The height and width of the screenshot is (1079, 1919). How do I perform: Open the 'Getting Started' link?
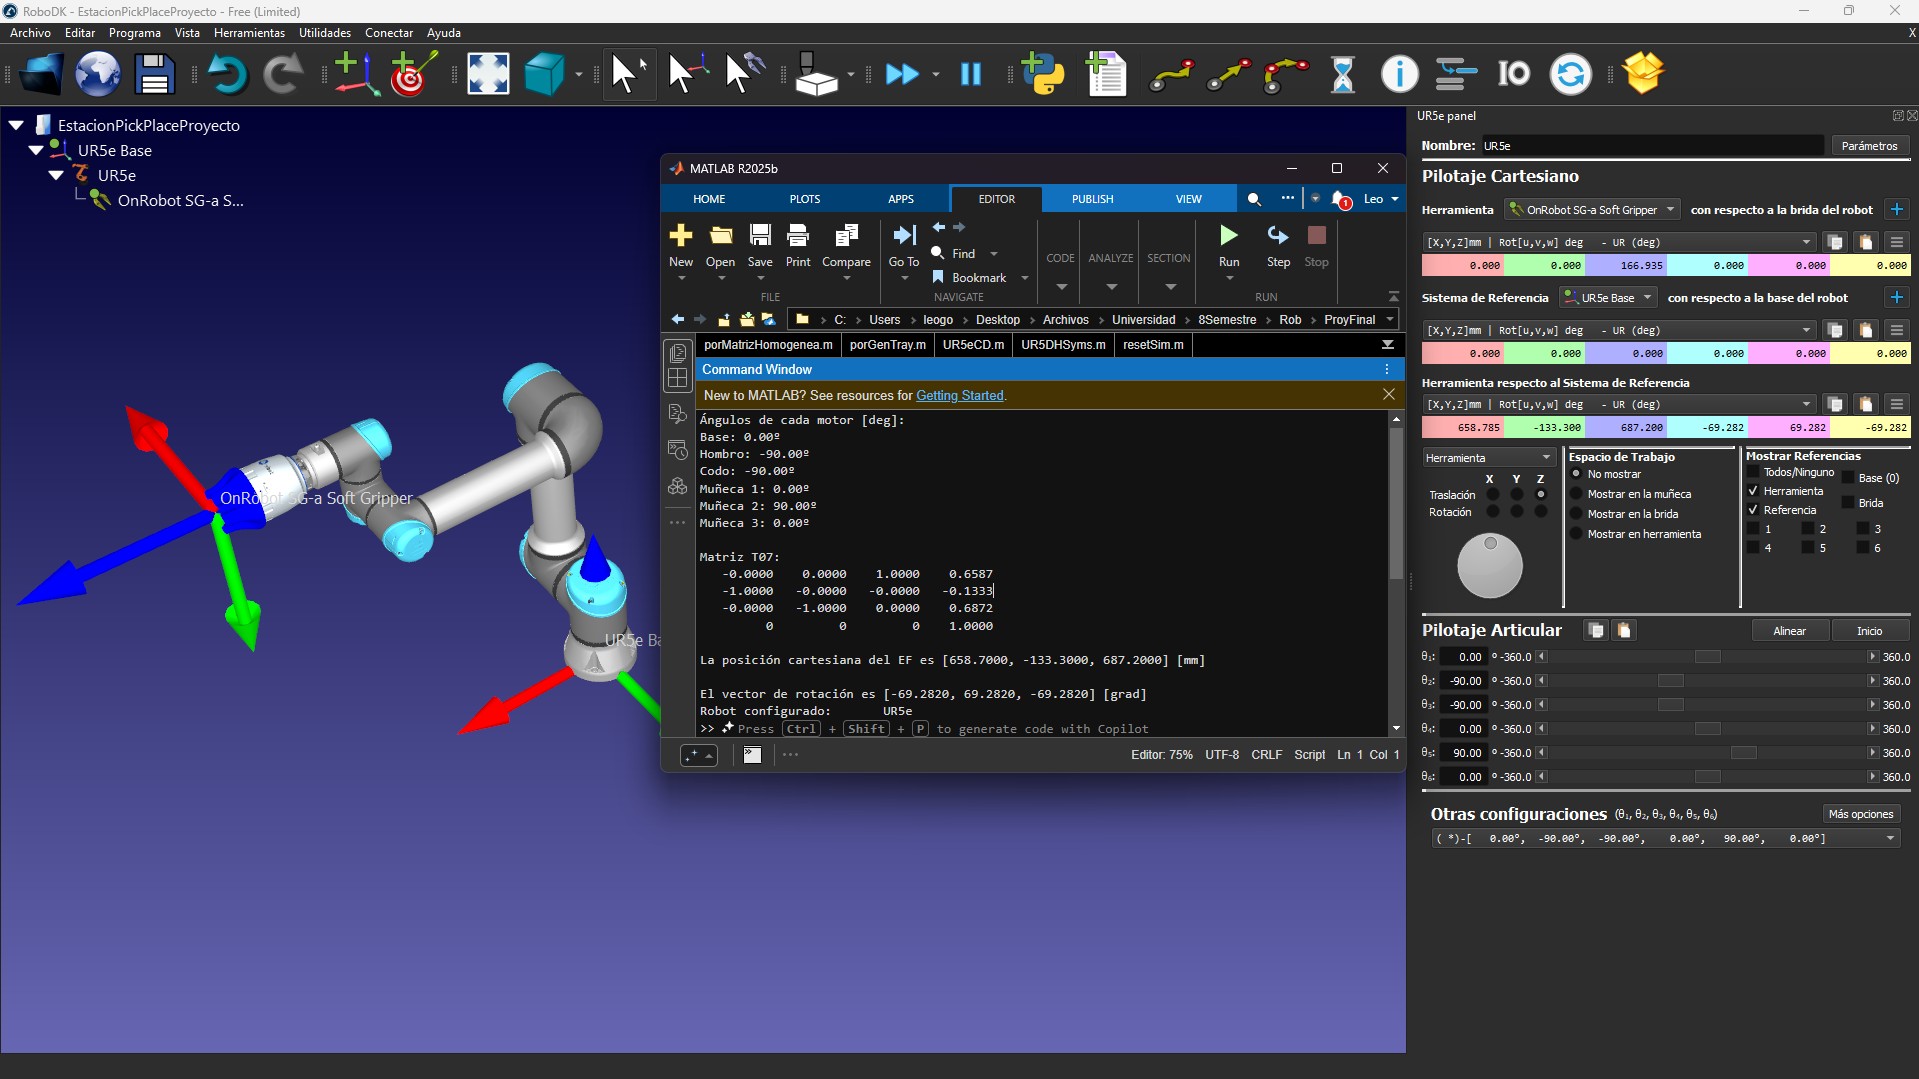click(959, 396)
